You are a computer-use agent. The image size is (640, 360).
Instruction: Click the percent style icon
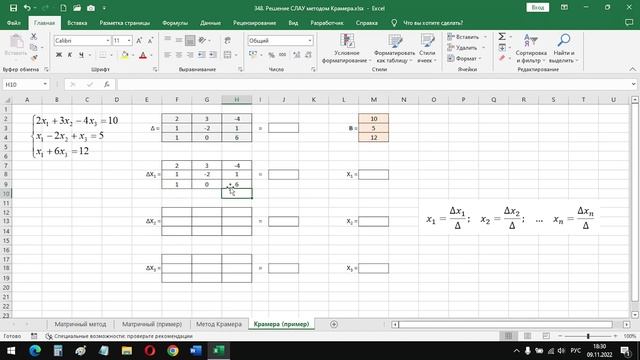pos(271,55)
